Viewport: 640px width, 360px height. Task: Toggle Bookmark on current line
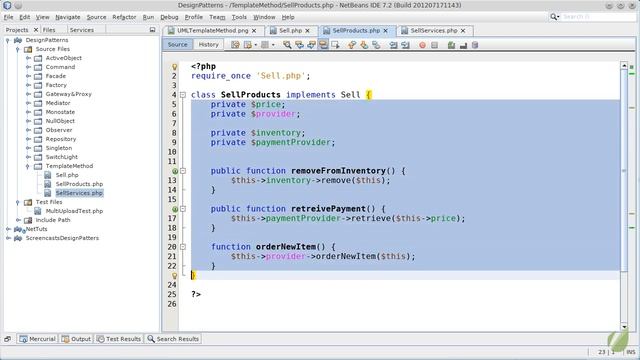coord(376,45)
